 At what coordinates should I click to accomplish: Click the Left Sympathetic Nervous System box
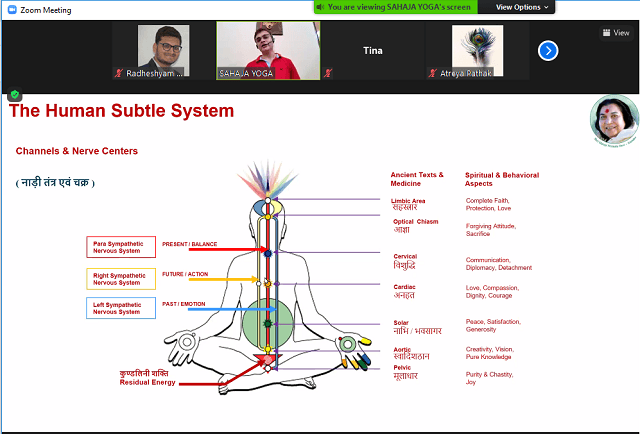pos(121,308)
